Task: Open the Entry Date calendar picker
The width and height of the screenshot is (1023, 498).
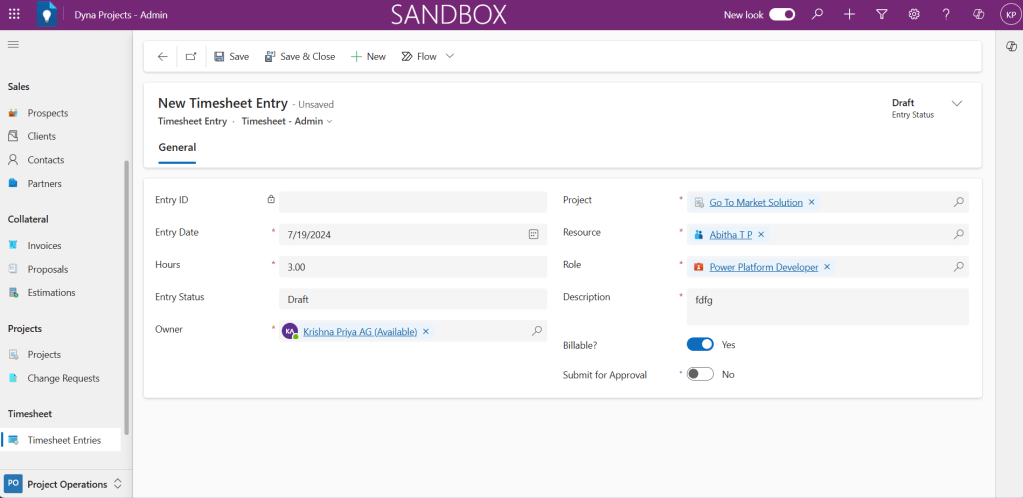Action: pyautogui.click(x=534, y=234)
